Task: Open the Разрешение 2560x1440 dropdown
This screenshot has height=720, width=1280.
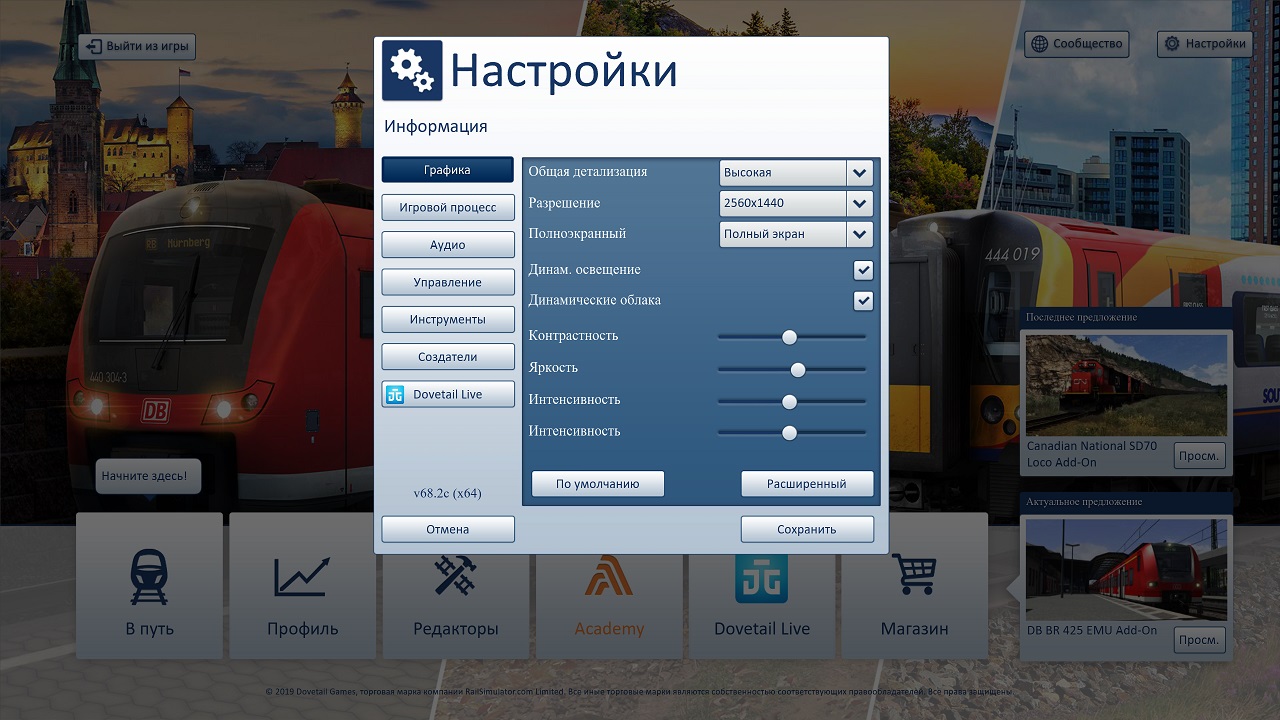Action: pos(859,204)
